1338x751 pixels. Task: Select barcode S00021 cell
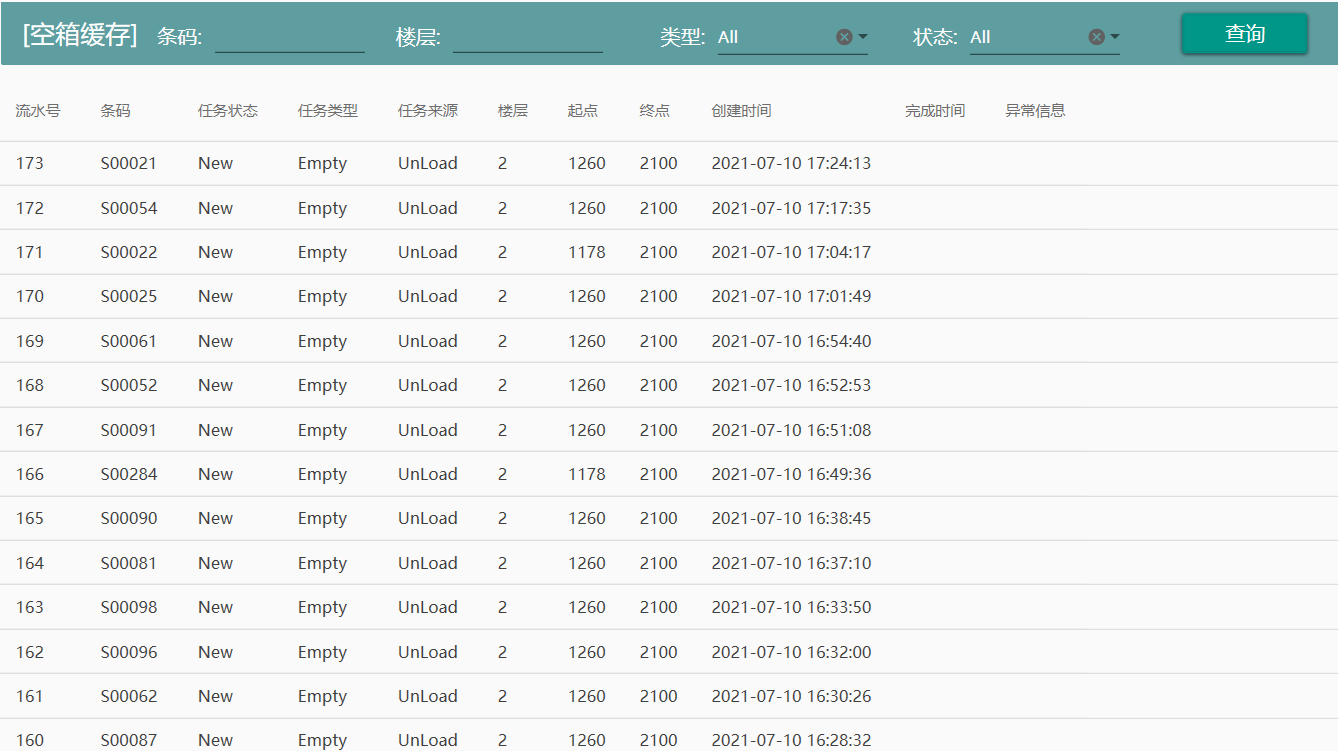click(x=129, y=163)
